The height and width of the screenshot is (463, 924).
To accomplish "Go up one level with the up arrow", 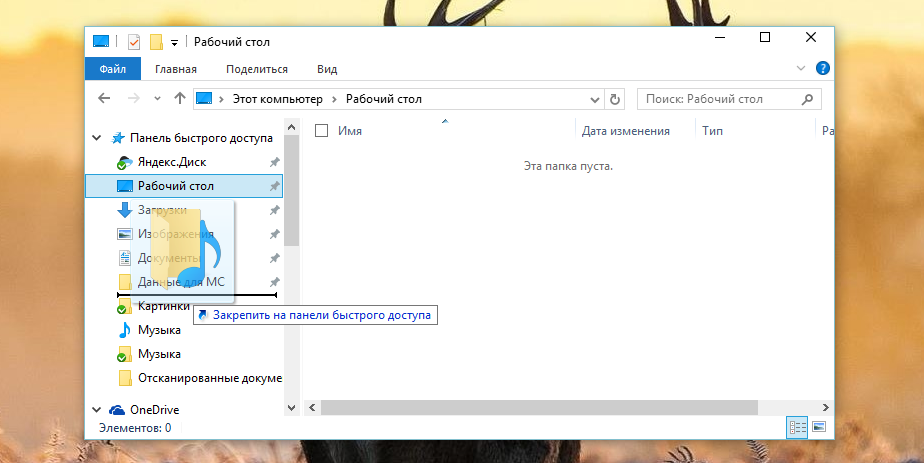I will 180,98.
